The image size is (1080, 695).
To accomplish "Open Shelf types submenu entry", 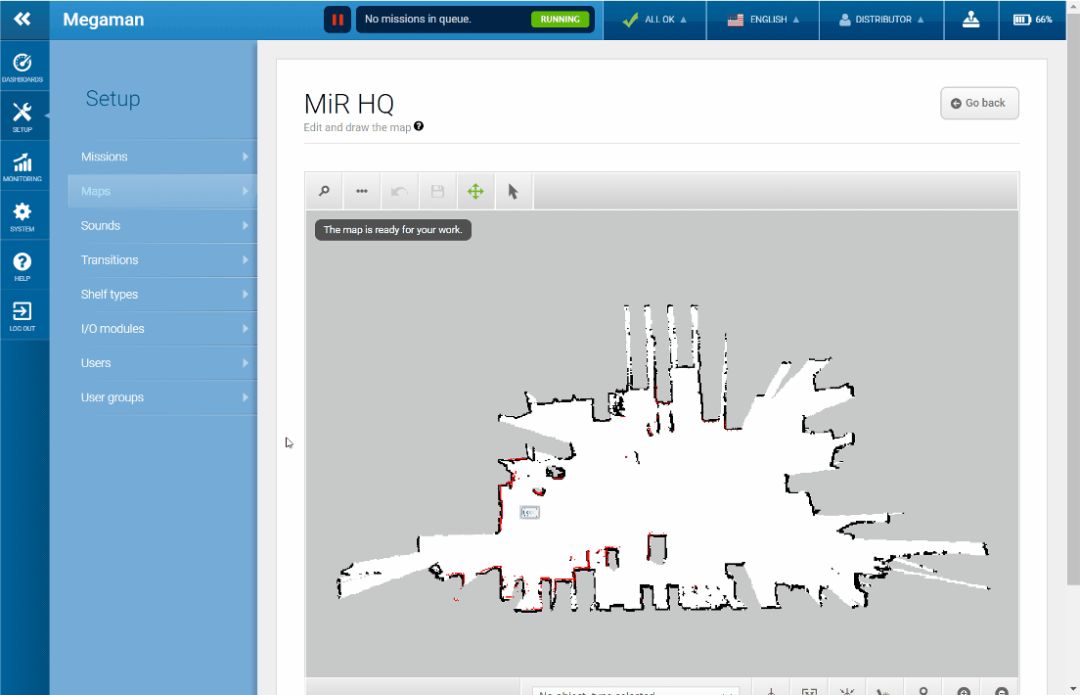I will pos(162,294).
